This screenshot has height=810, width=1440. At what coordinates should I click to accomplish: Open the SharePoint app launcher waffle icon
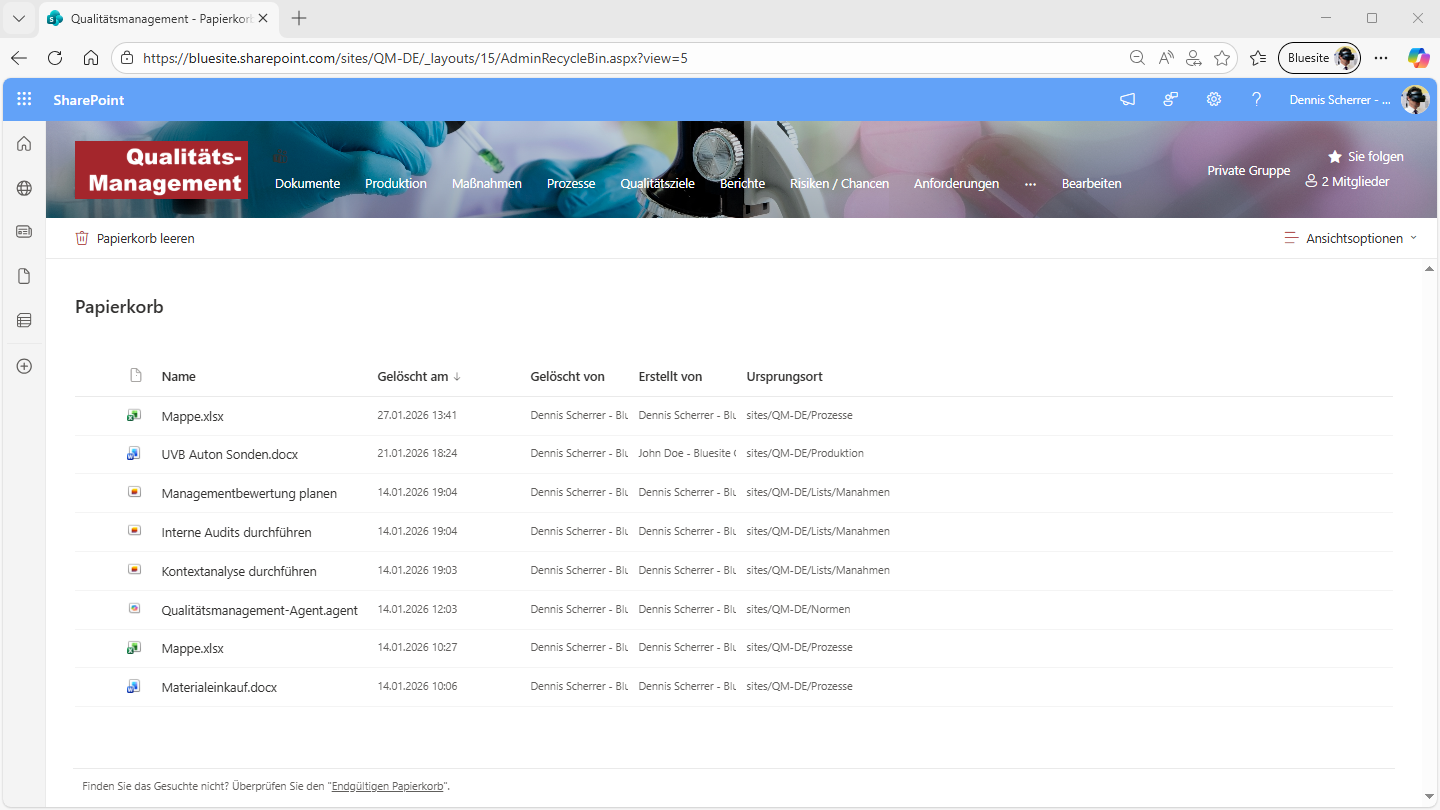24,99
